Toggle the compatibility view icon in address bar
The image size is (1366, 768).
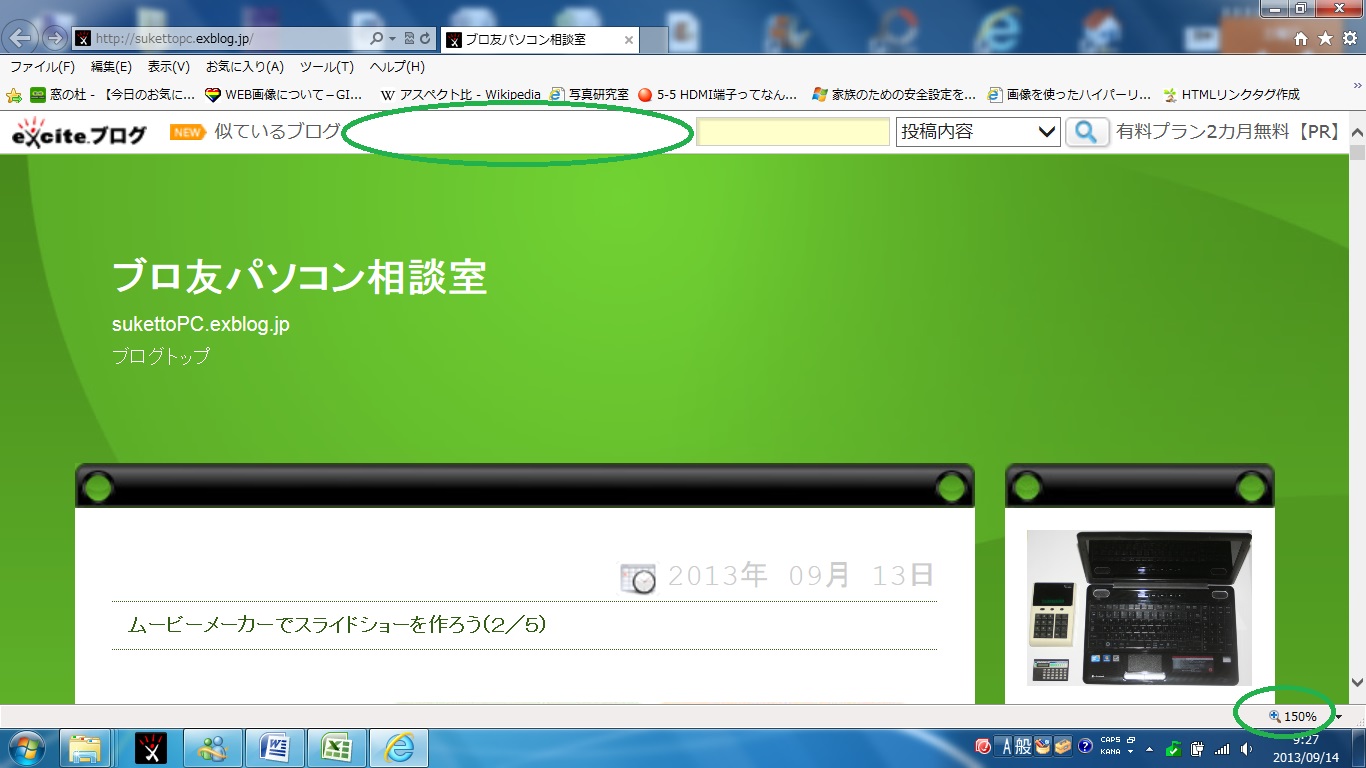[x=408, y=39]
